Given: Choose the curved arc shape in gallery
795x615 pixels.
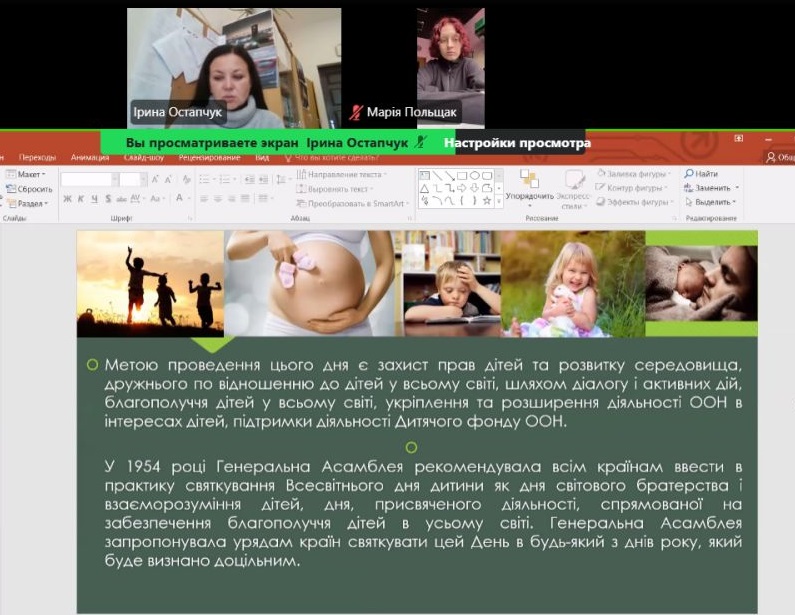Looking at the screenshot, I should coord(438,201).
